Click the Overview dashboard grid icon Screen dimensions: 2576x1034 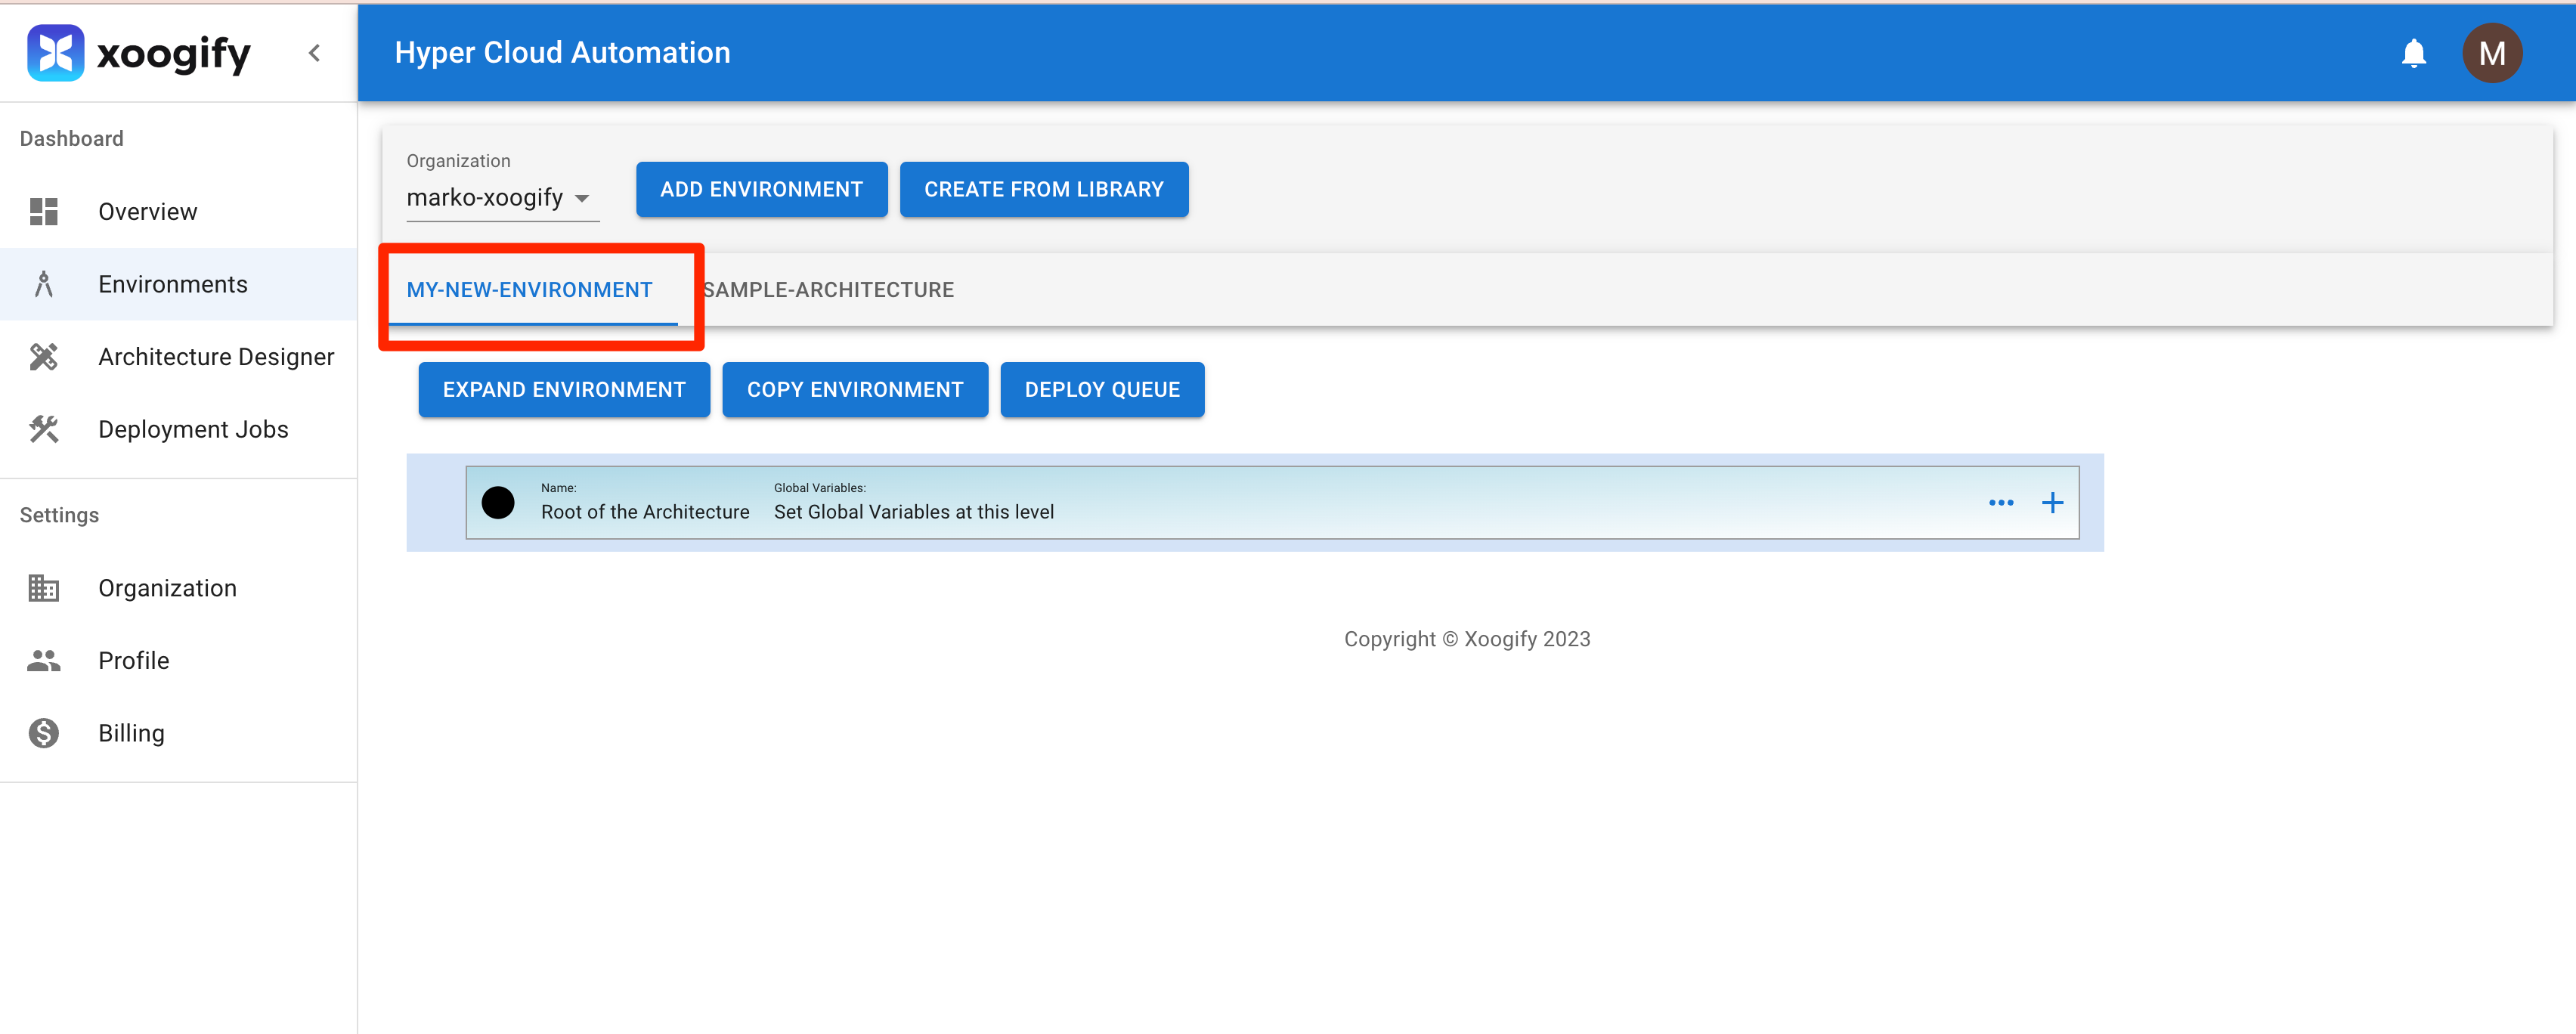[x=44, y=212]
